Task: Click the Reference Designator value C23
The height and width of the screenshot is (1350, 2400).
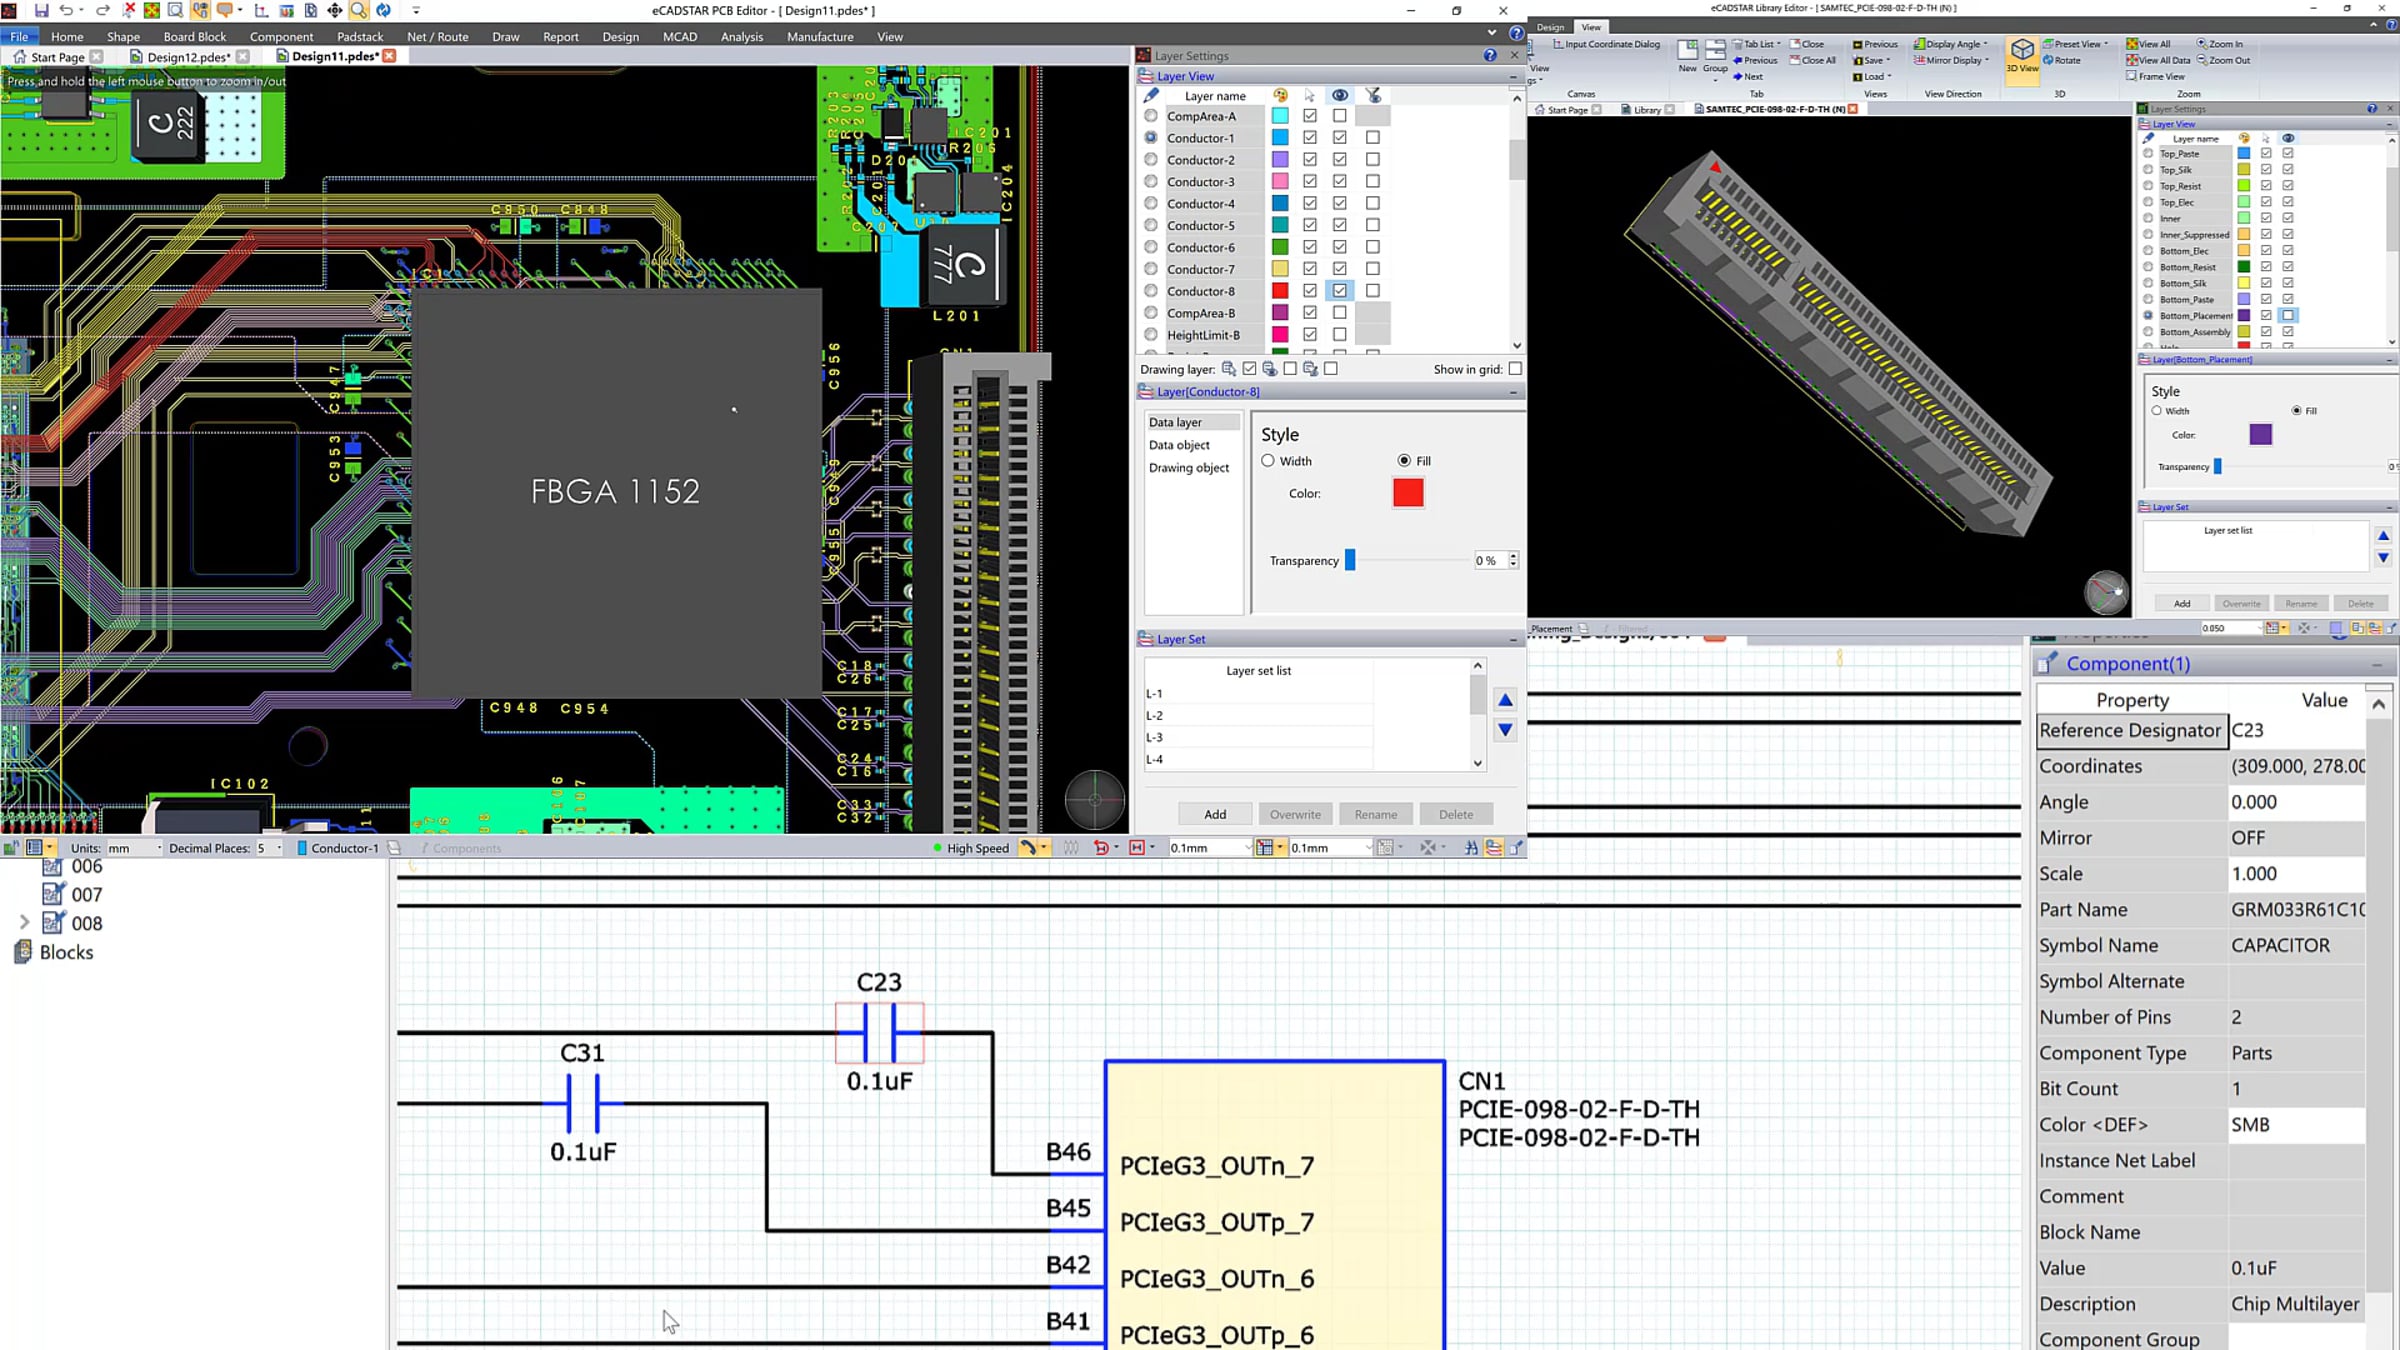Action: 2298,731
